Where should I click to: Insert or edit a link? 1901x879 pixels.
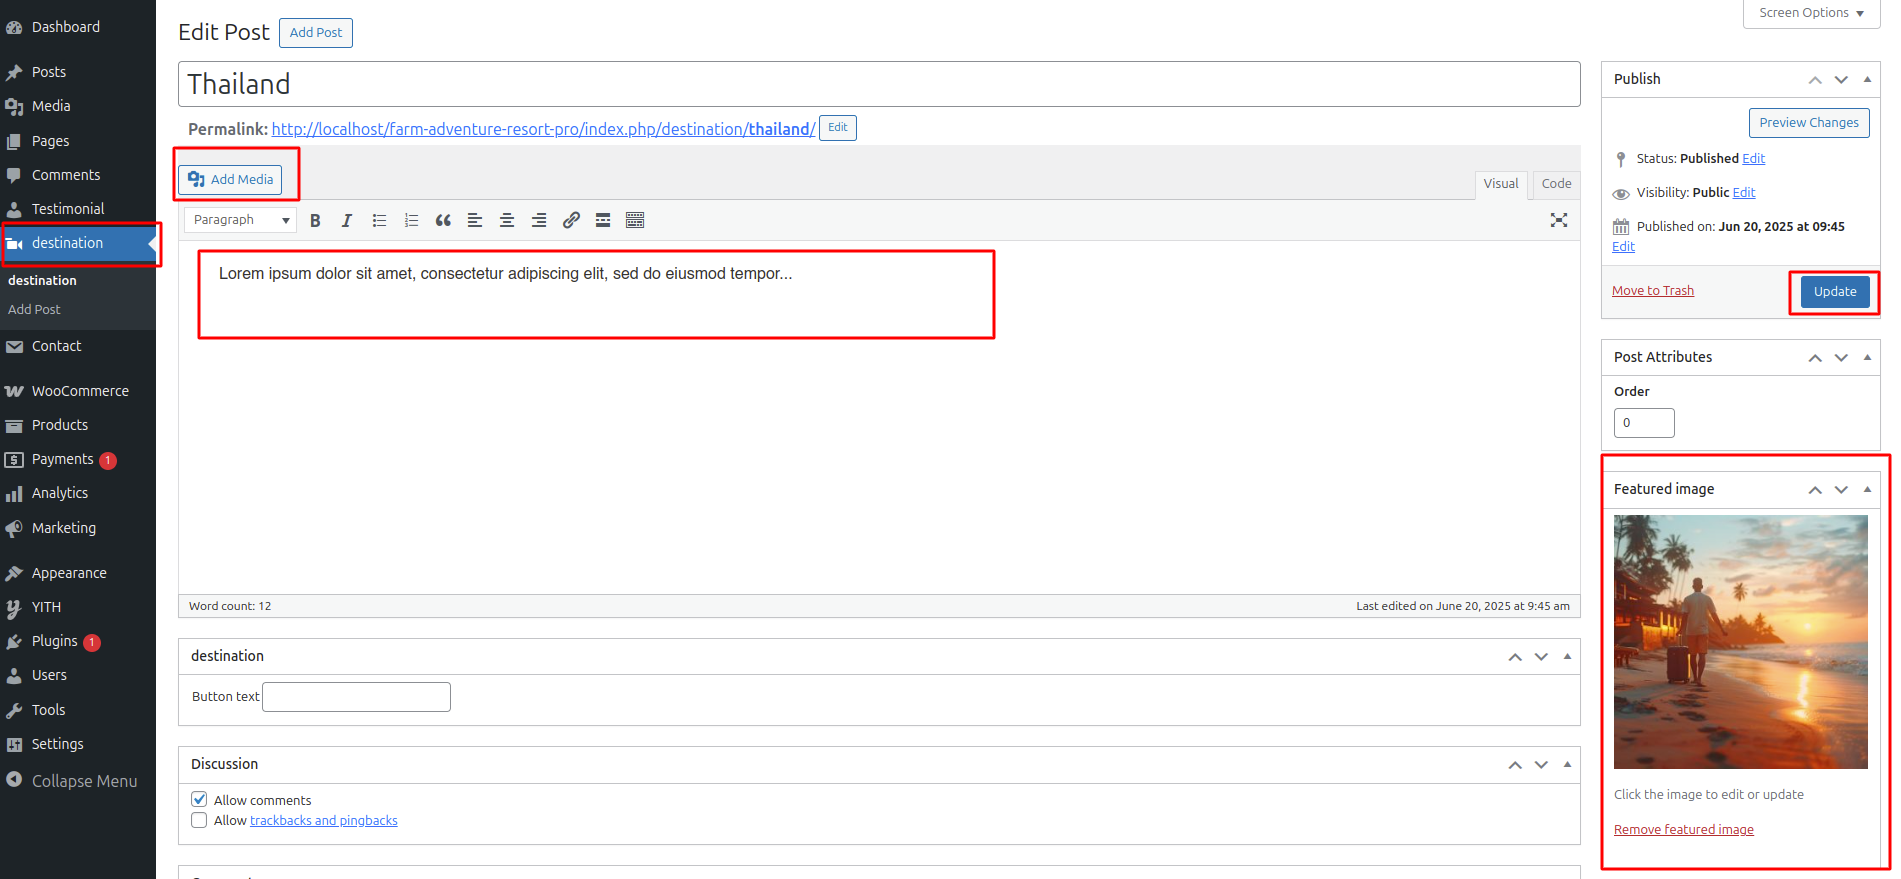(571, 221)
